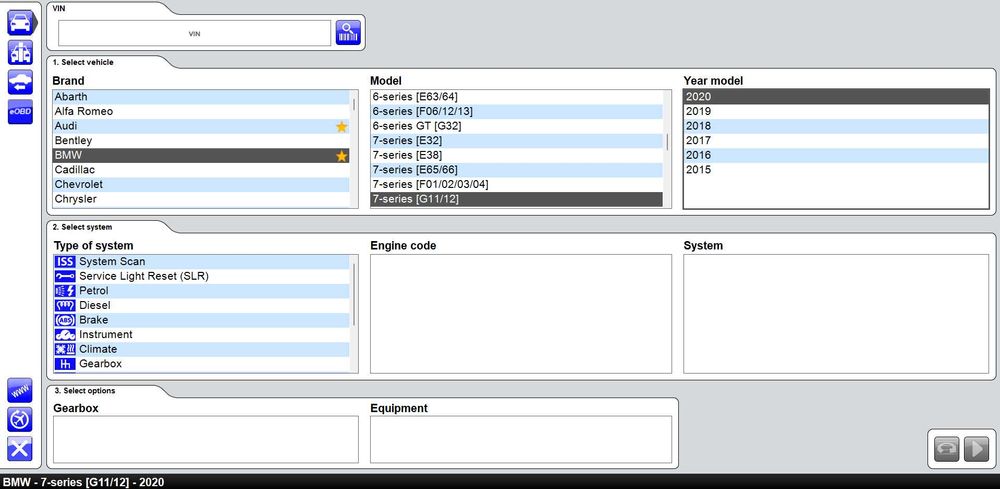Screen dimensions: 1000x489
Task: Select model 7-series [E65/66]
Action: tap(517, 170)
